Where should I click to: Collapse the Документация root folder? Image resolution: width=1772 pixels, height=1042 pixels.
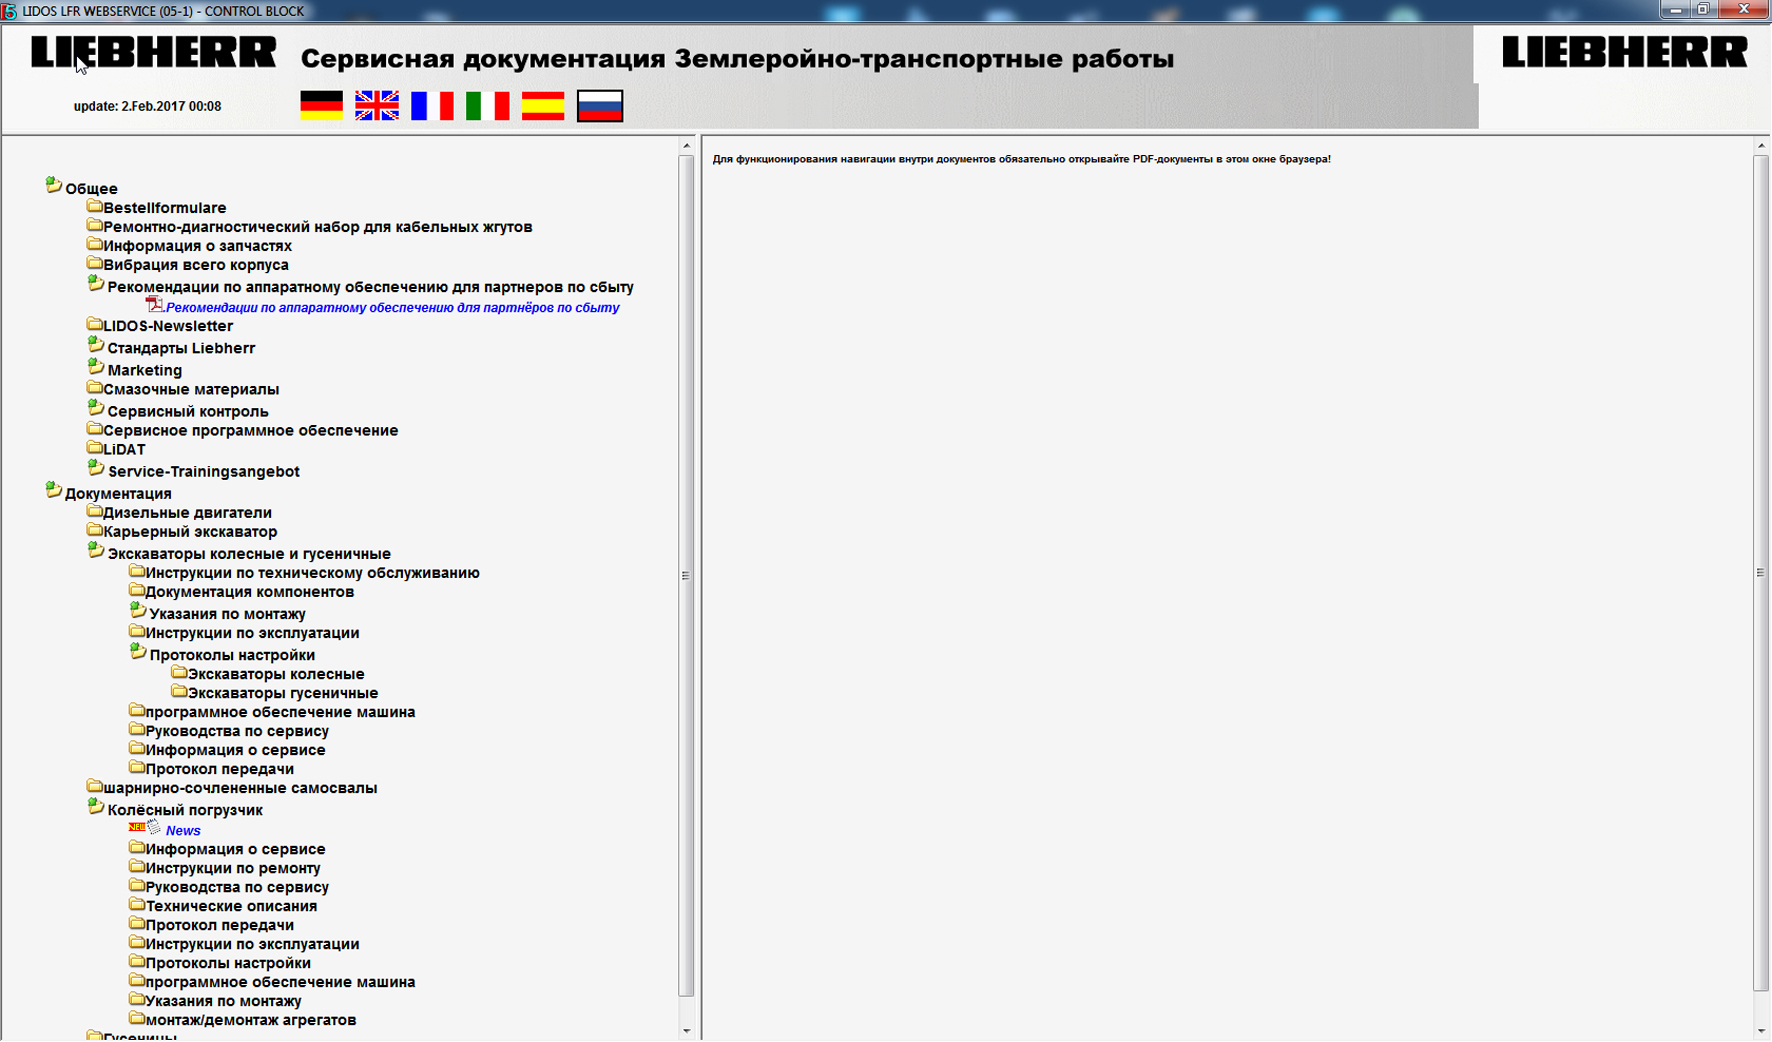54,491
